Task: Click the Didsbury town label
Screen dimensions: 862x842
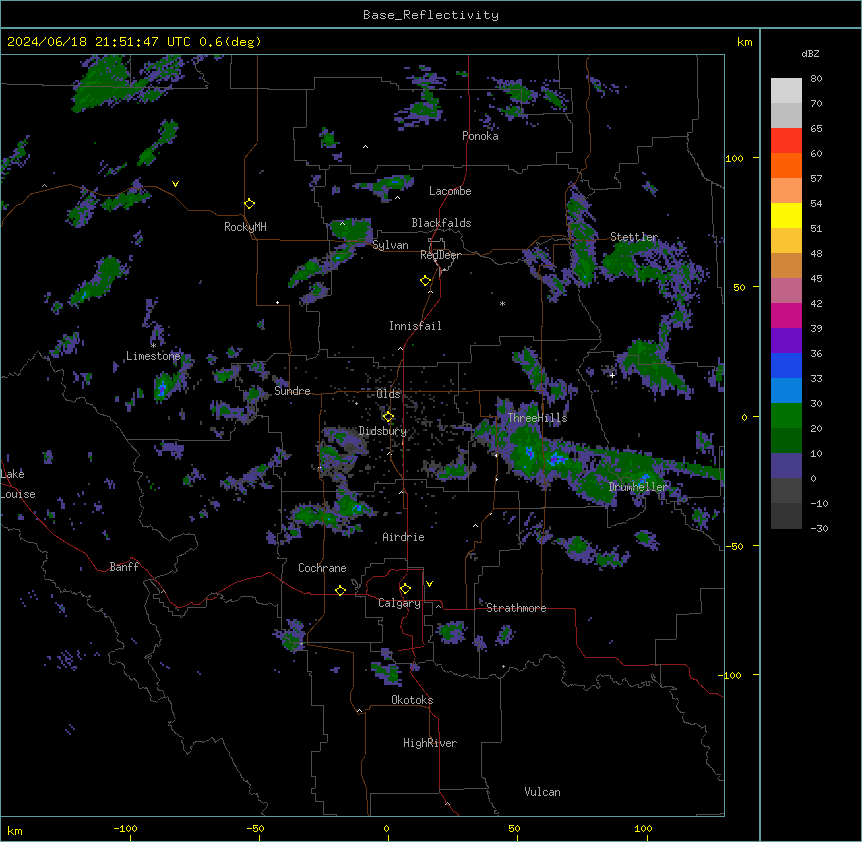Action: tap(383, 431)
